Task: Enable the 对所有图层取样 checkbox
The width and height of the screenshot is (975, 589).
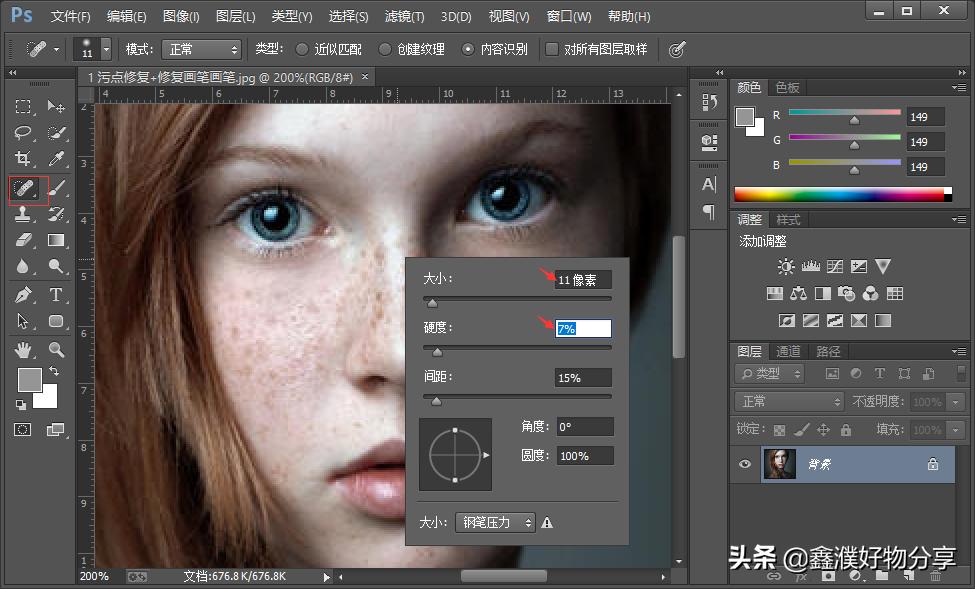Action: 551,49
